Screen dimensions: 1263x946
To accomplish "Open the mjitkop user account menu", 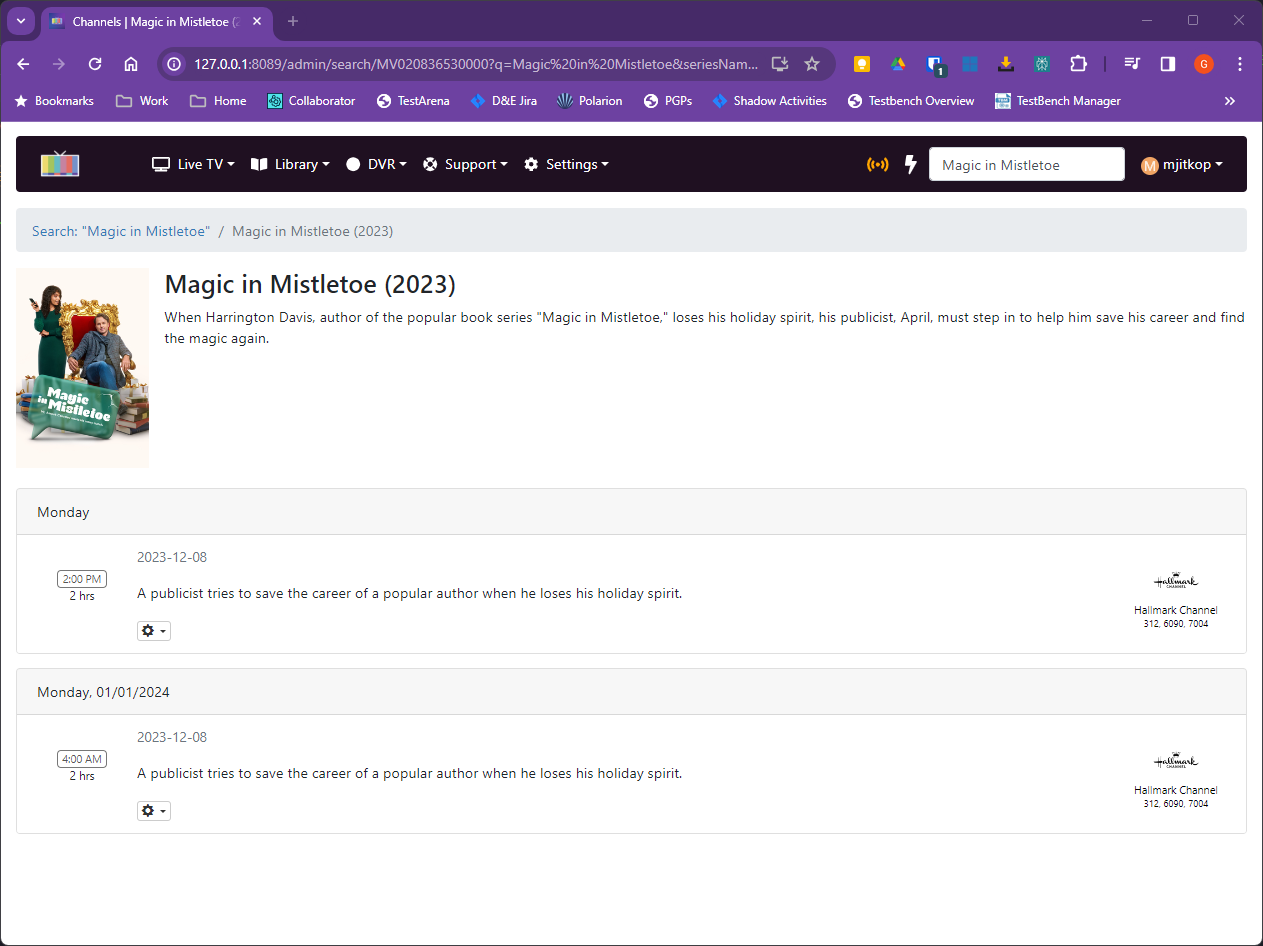I will (1182, 164).
